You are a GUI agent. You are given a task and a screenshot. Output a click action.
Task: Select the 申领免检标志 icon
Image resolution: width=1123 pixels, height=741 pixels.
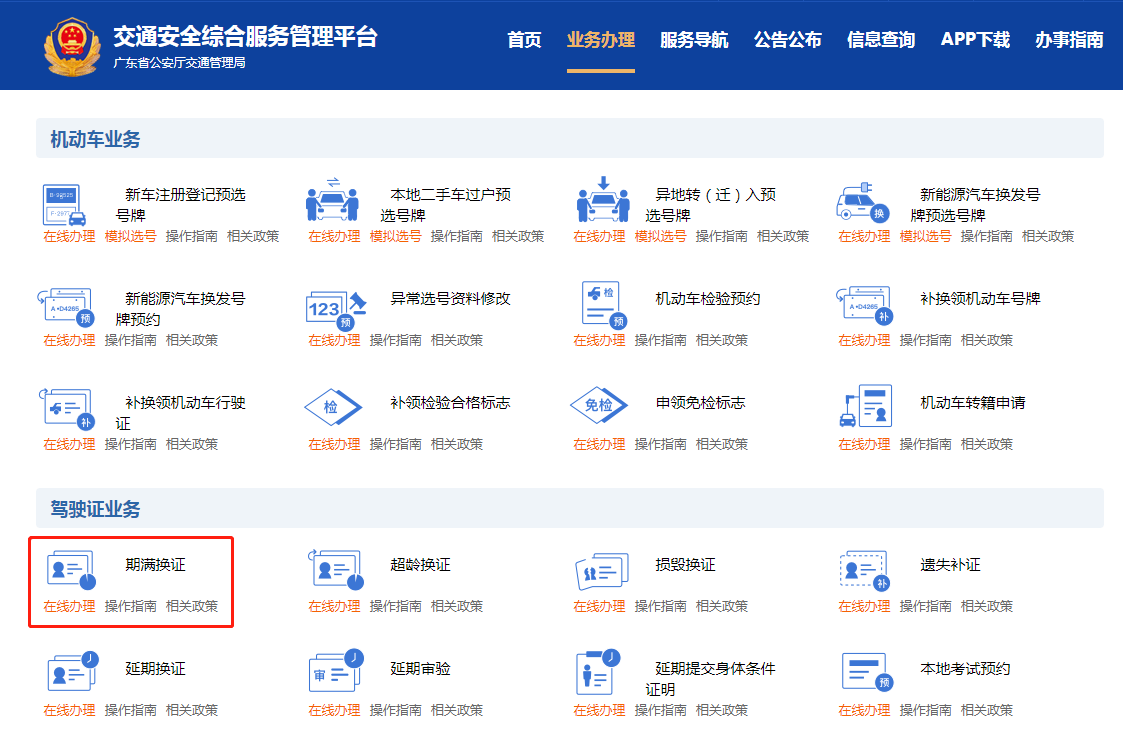[598, 407]
